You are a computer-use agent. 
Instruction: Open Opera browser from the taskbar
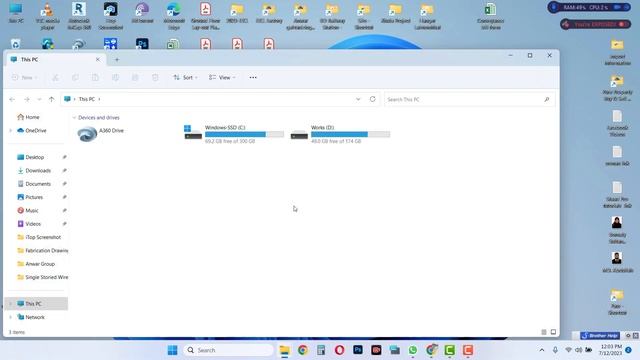point(340,350)
